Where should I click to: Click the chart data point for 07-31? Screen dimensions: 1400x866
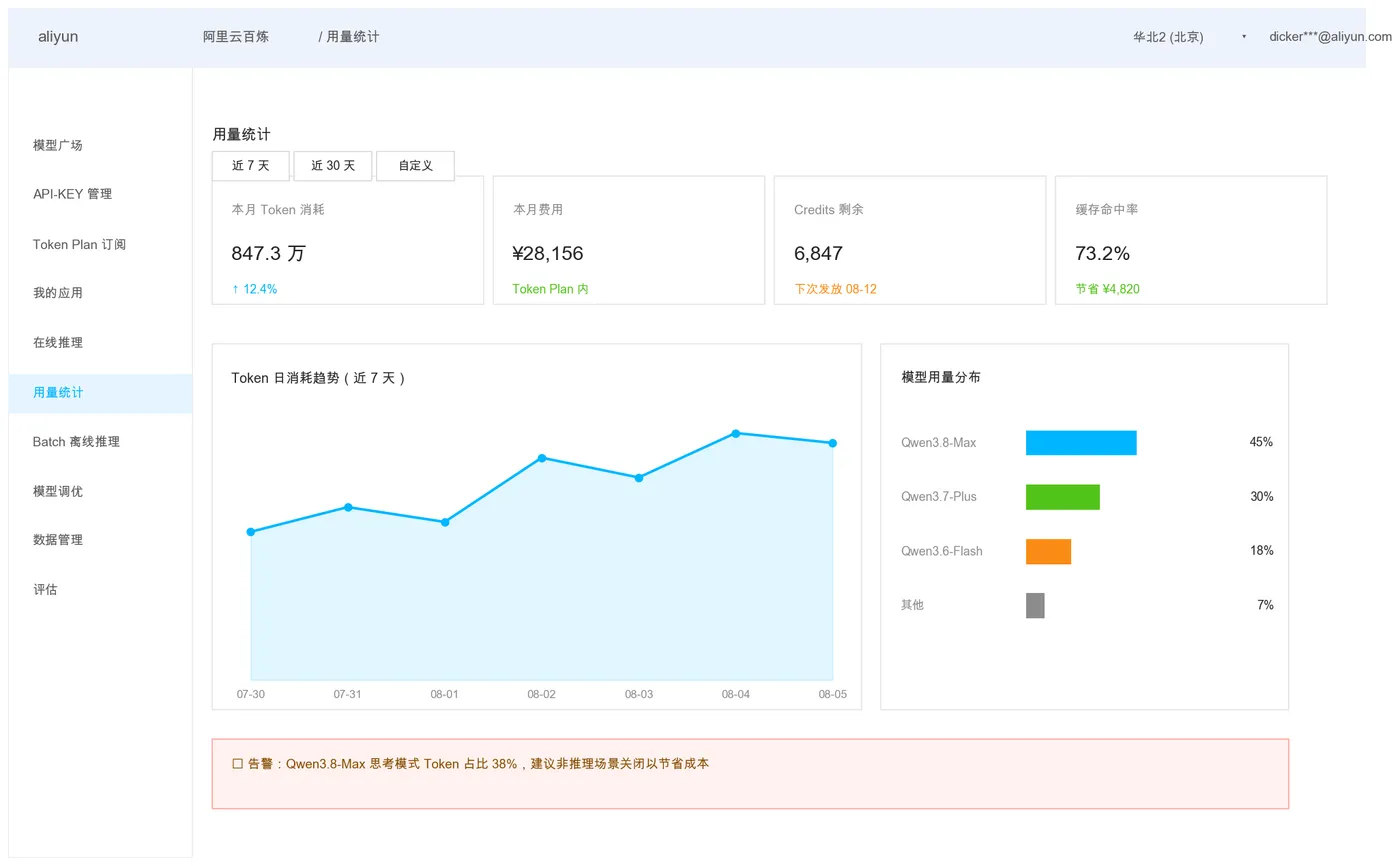coord(348,507)
